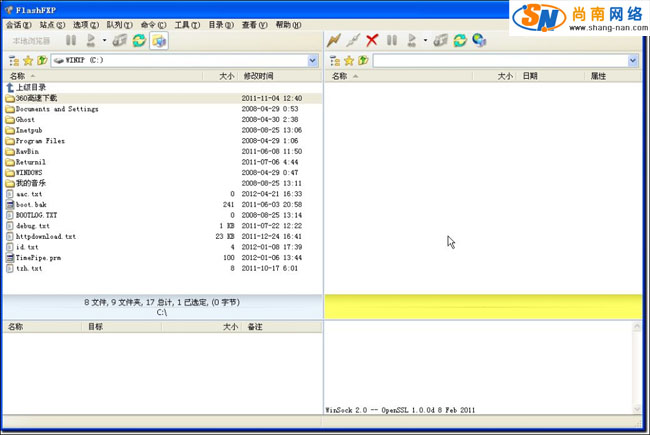Expand the WINXP (C:) drive dropdown

tap(313, 61)
